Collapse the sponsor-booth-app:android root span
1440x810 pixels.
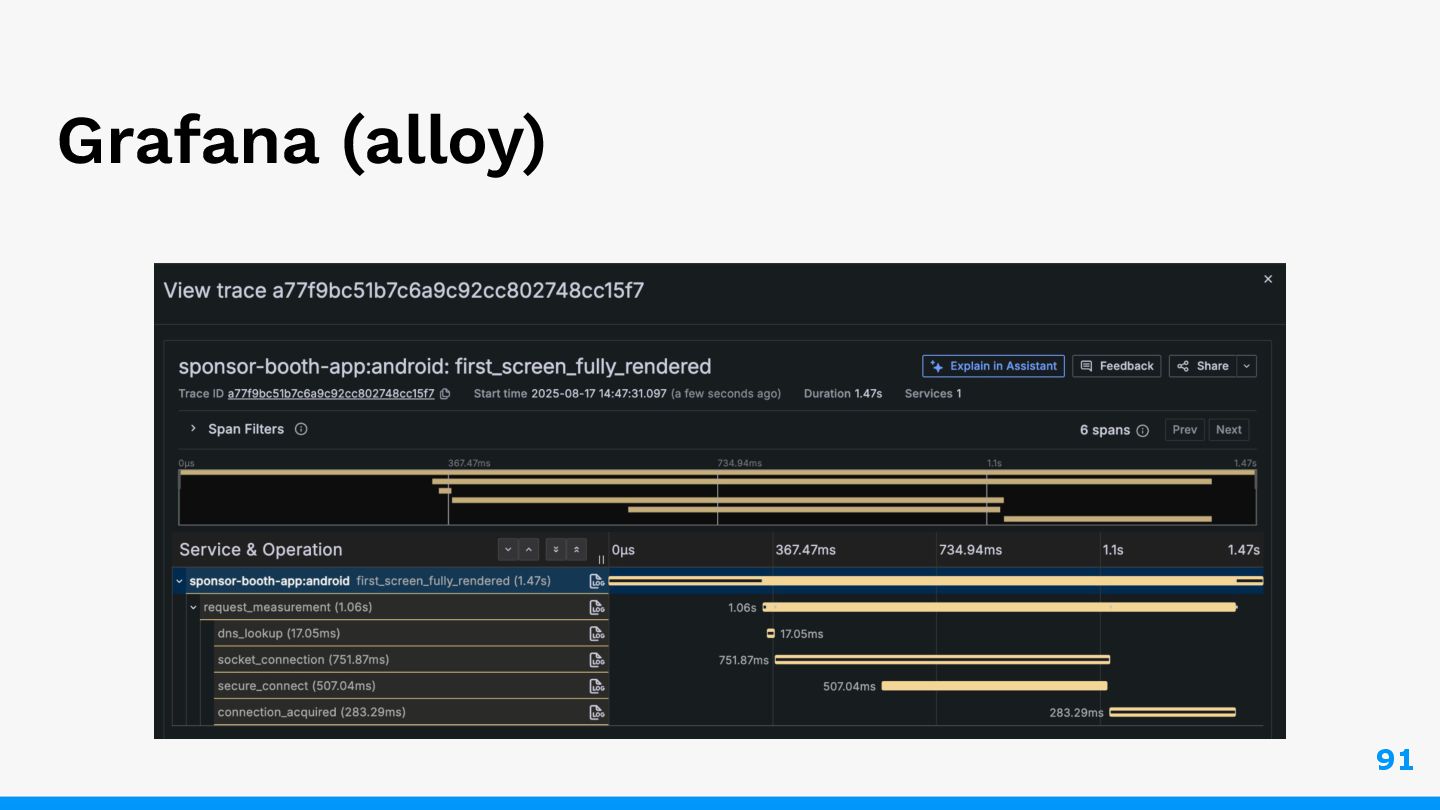tap(179, 581)
